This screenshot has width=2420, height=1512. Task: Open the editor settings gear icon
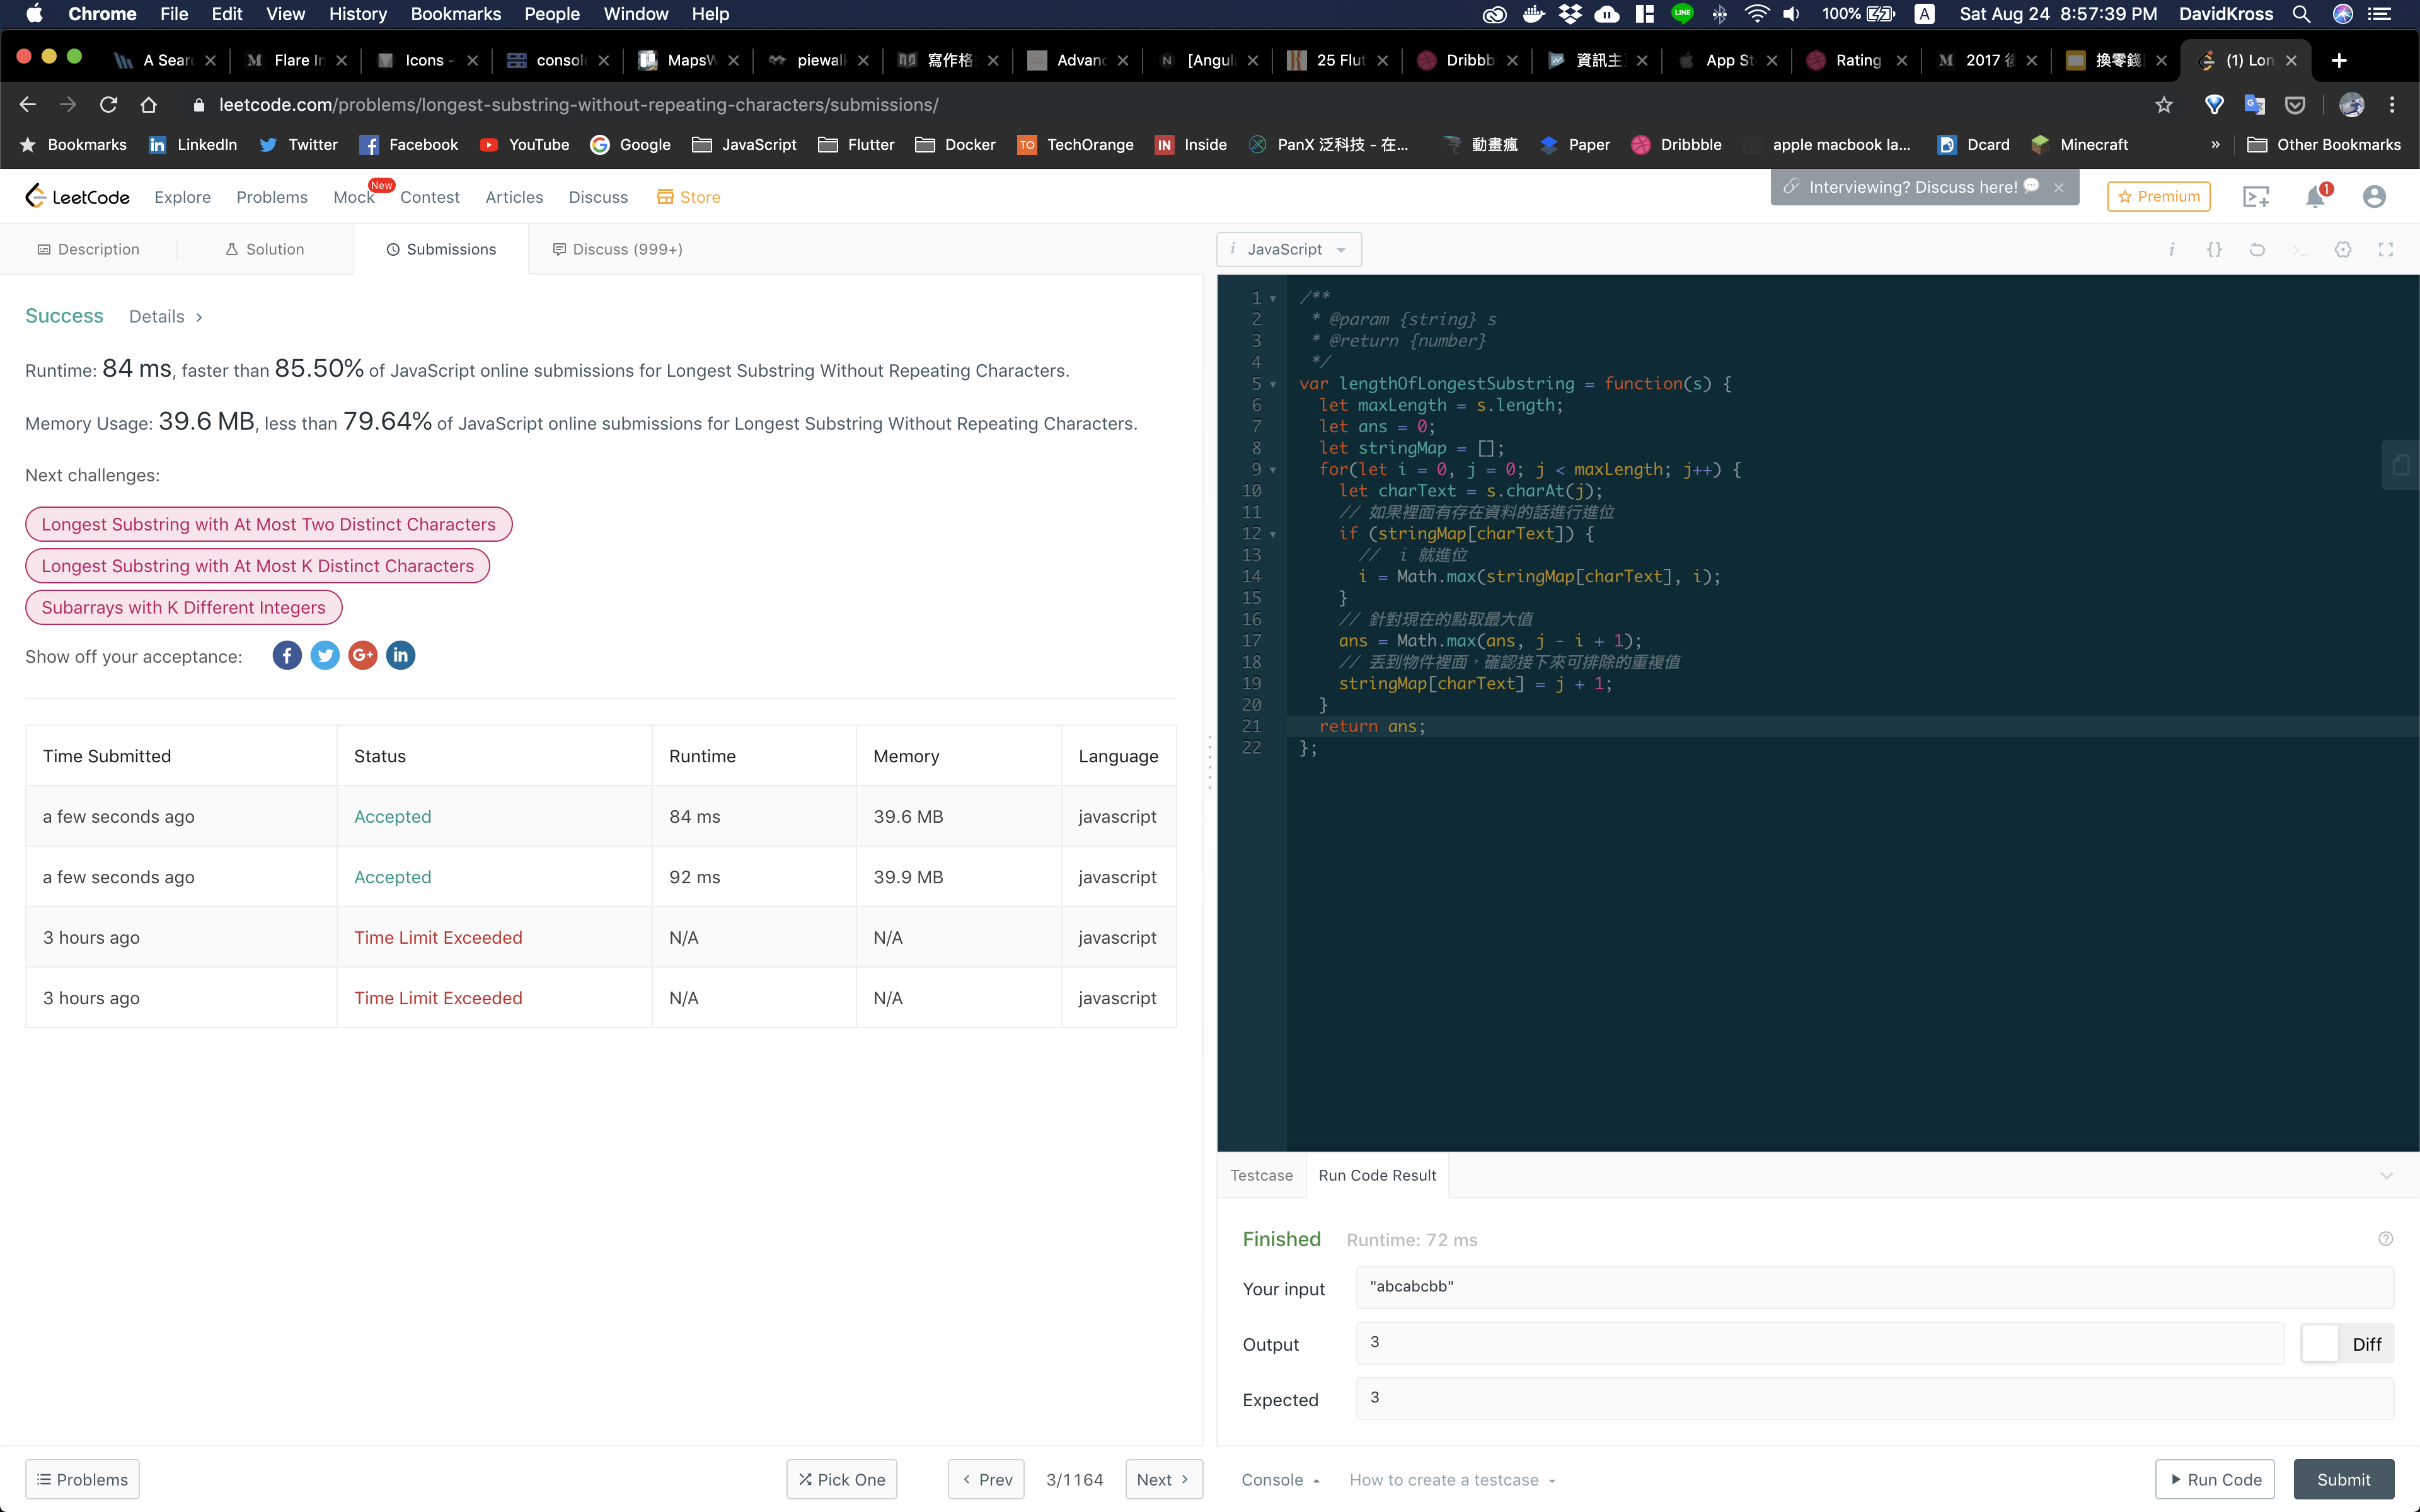[x=2342, y=249]
